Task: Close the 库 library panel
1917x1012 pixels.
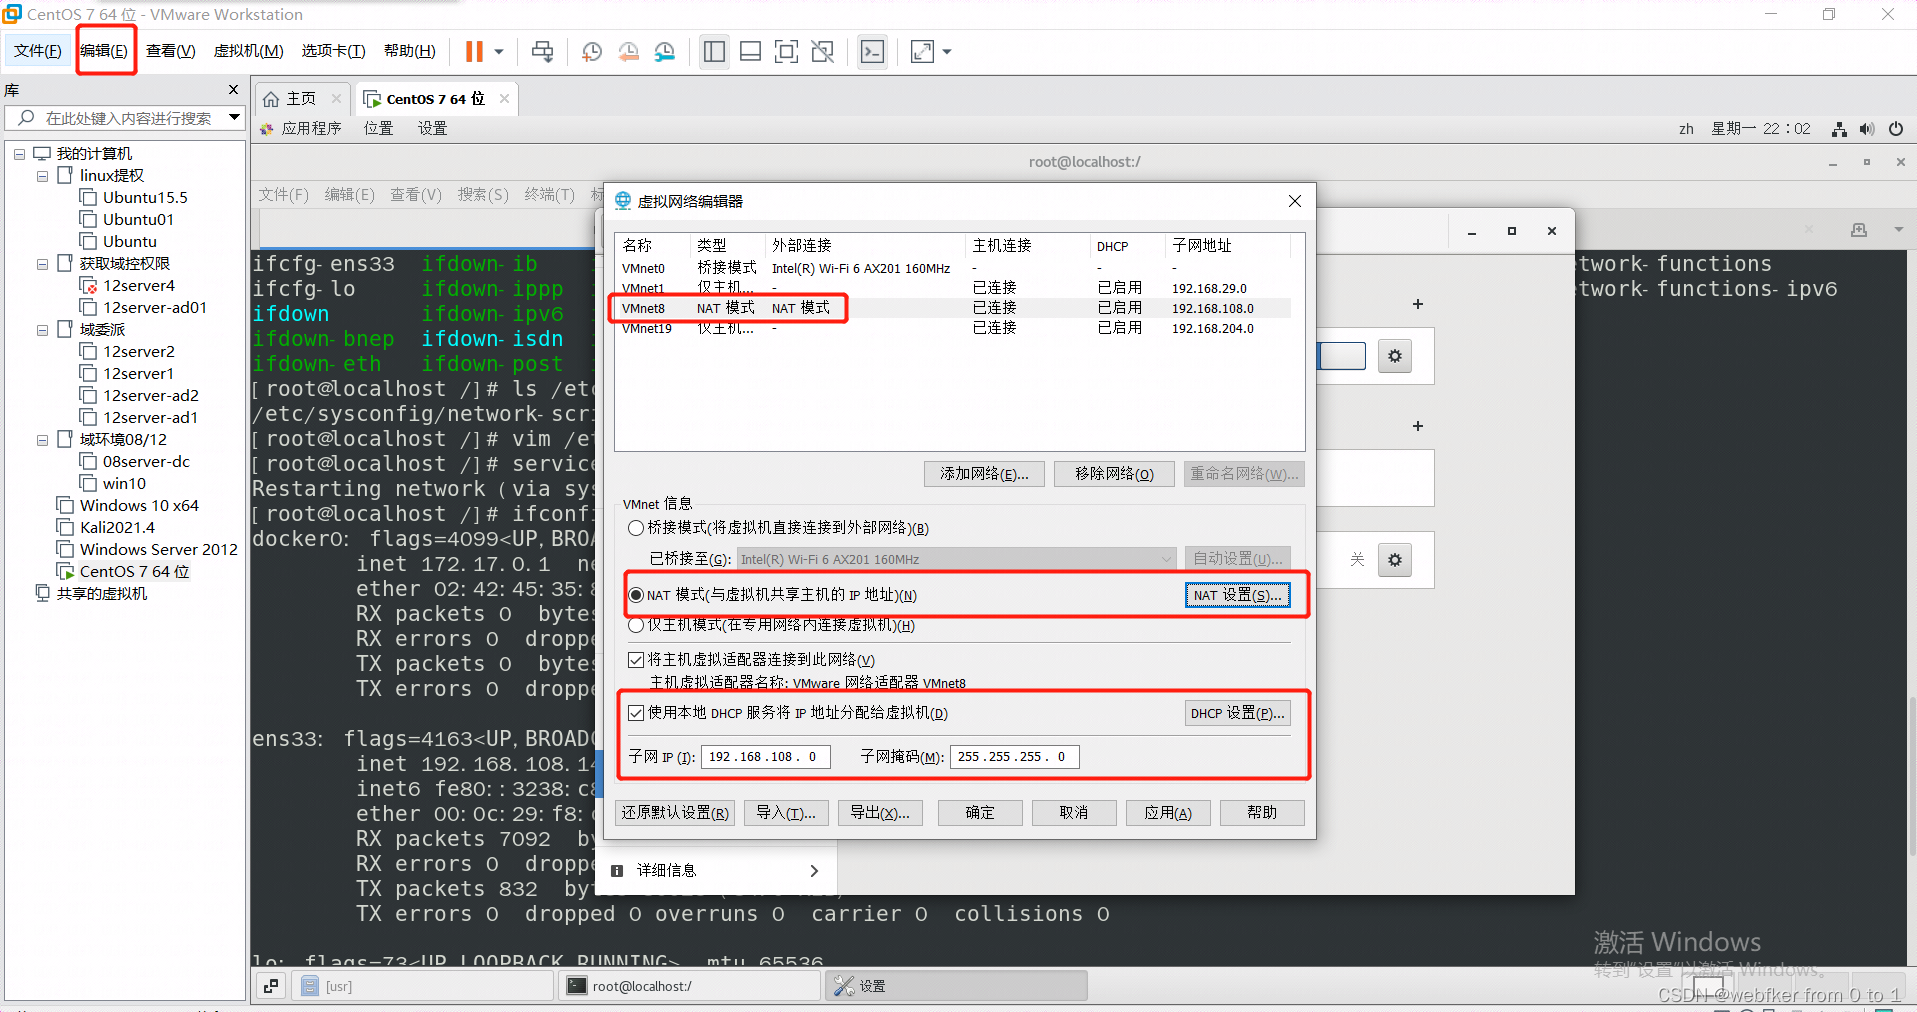Action: point(234,90)
